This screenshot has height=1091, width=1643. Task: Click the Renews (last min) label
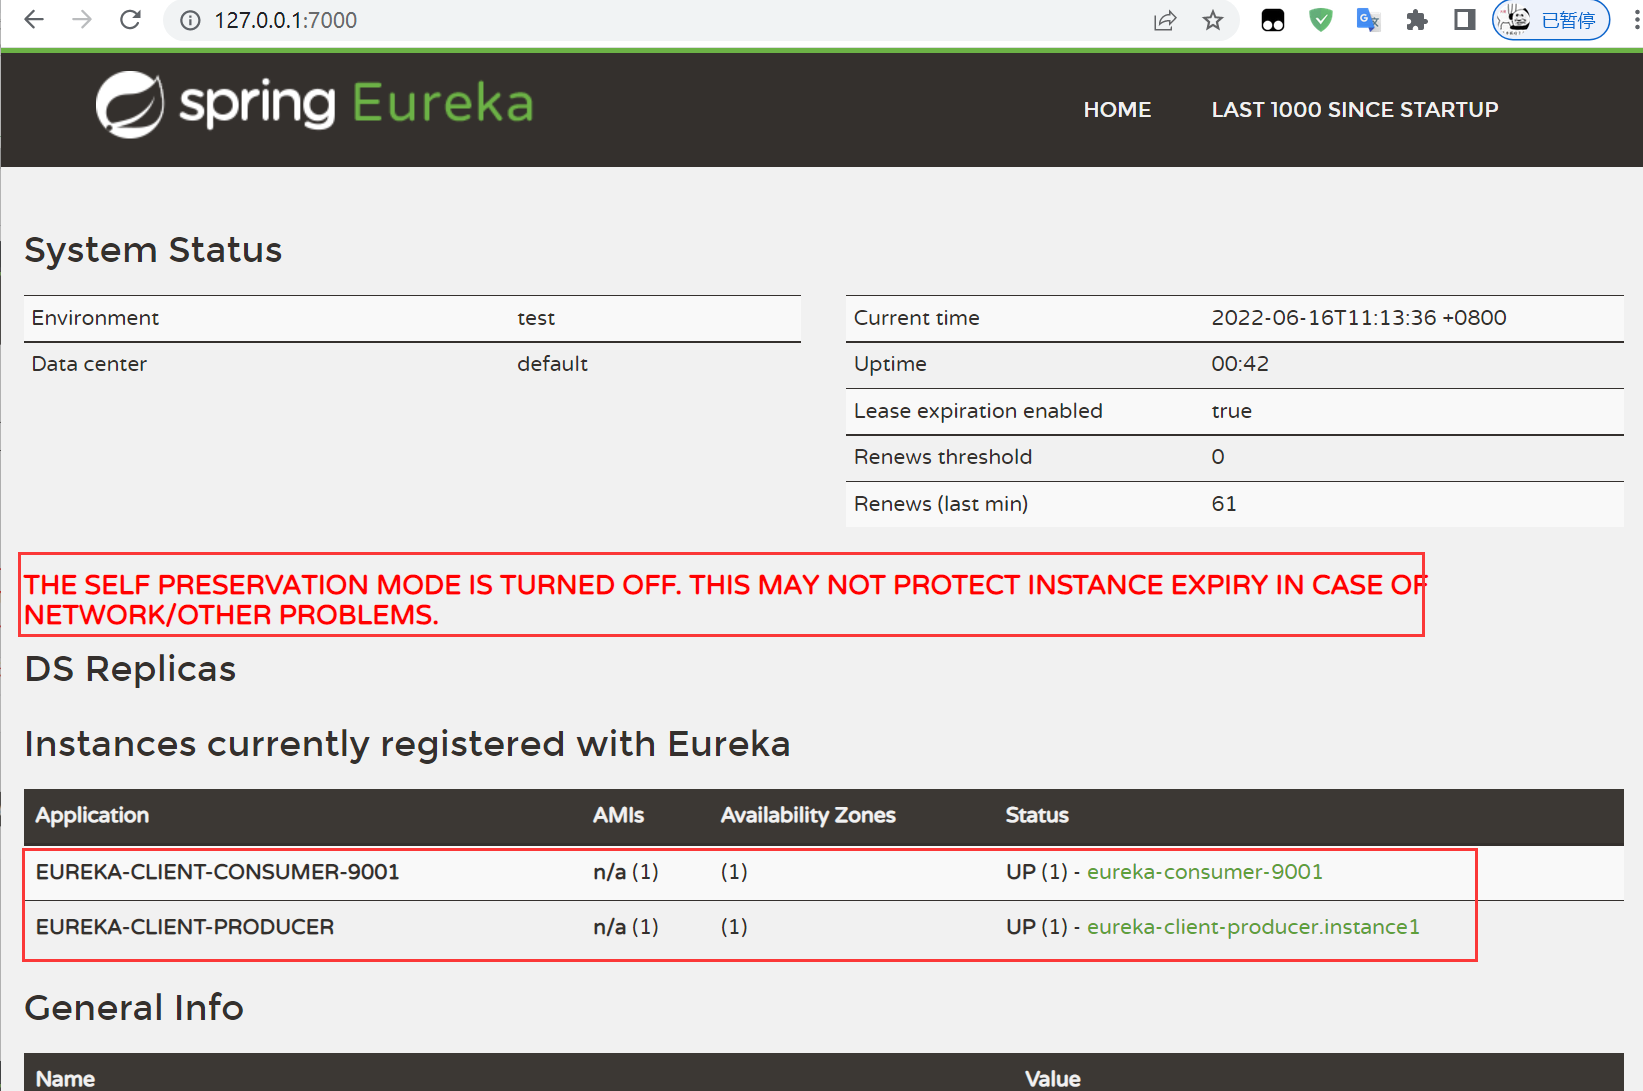(941, 504)
